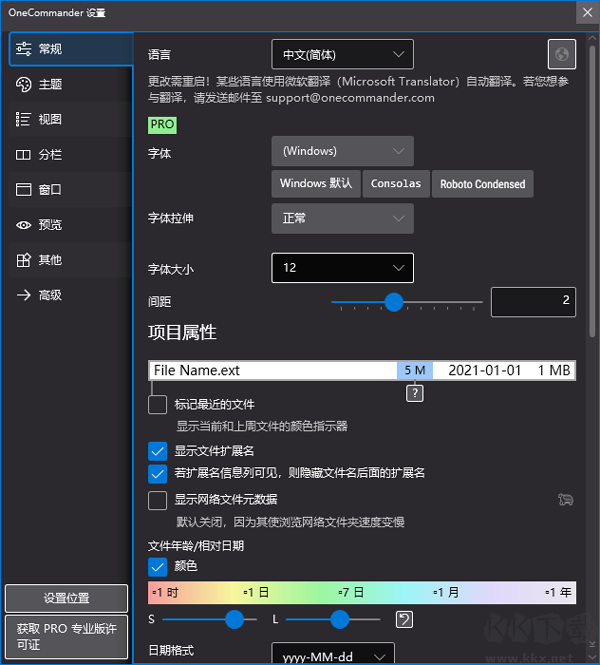This screenshot has height=665, width=600.
Task: Click the 间距 spacing slider handle
Action: [x=394, y=302]
